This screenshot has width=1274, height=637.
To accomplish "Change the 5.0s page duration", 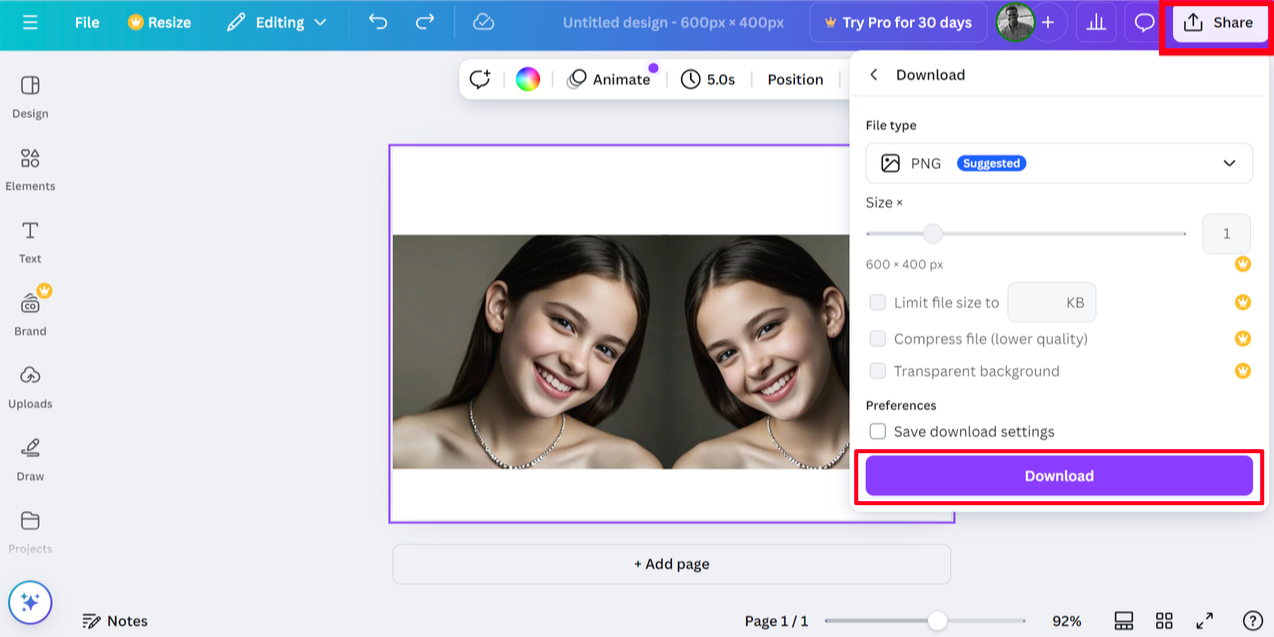I will (708, 79).
